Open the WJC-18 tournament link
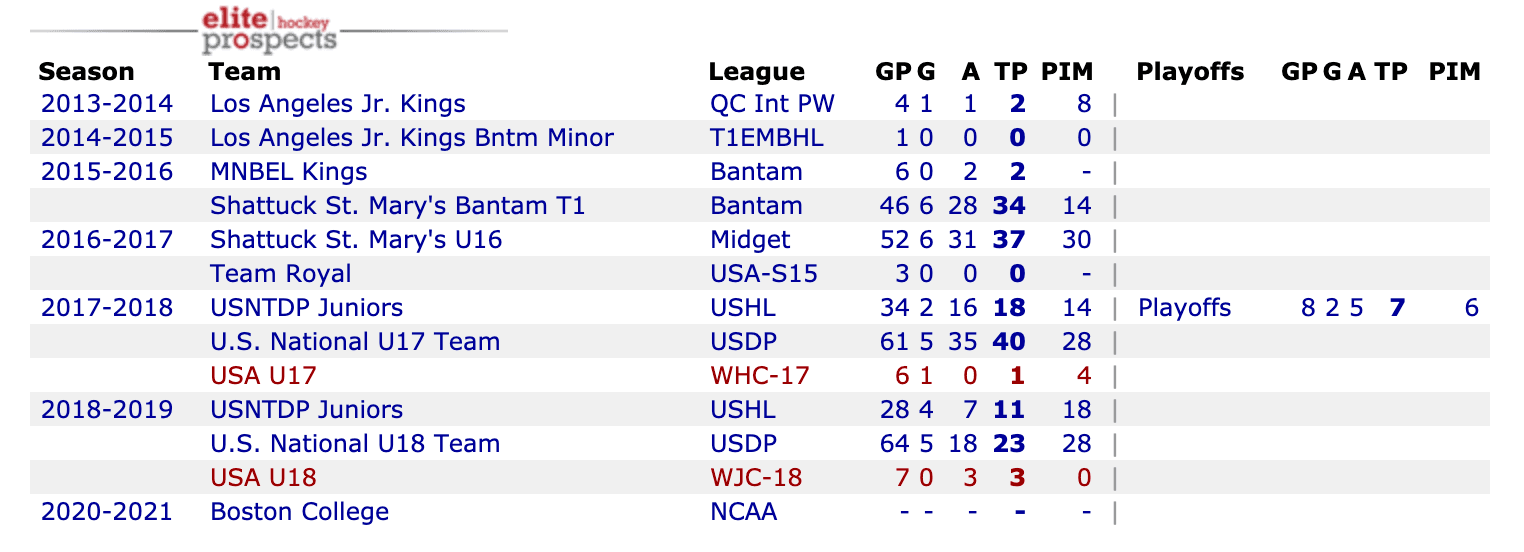Viewport: 1524px width, 552px height. point(756,478)
